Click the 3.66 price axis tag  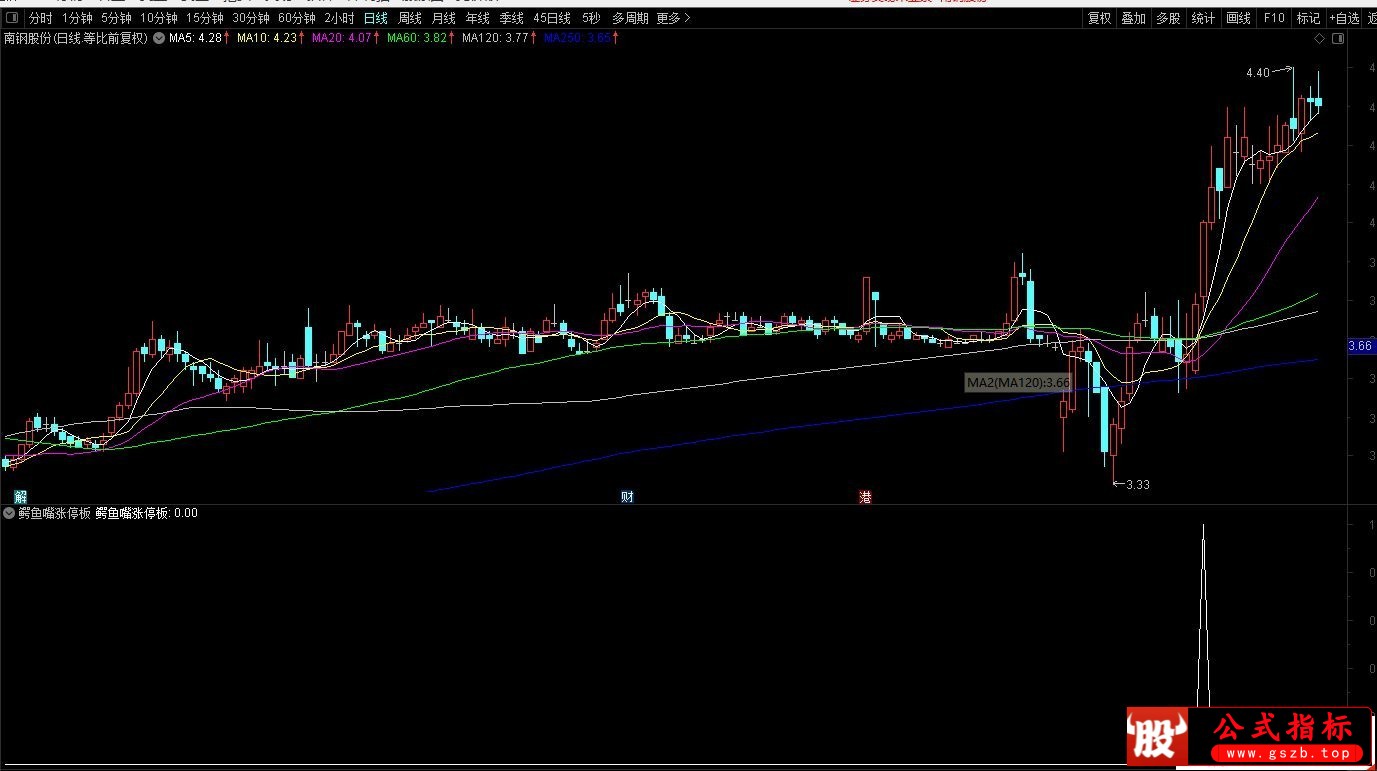pos(1359,346)
